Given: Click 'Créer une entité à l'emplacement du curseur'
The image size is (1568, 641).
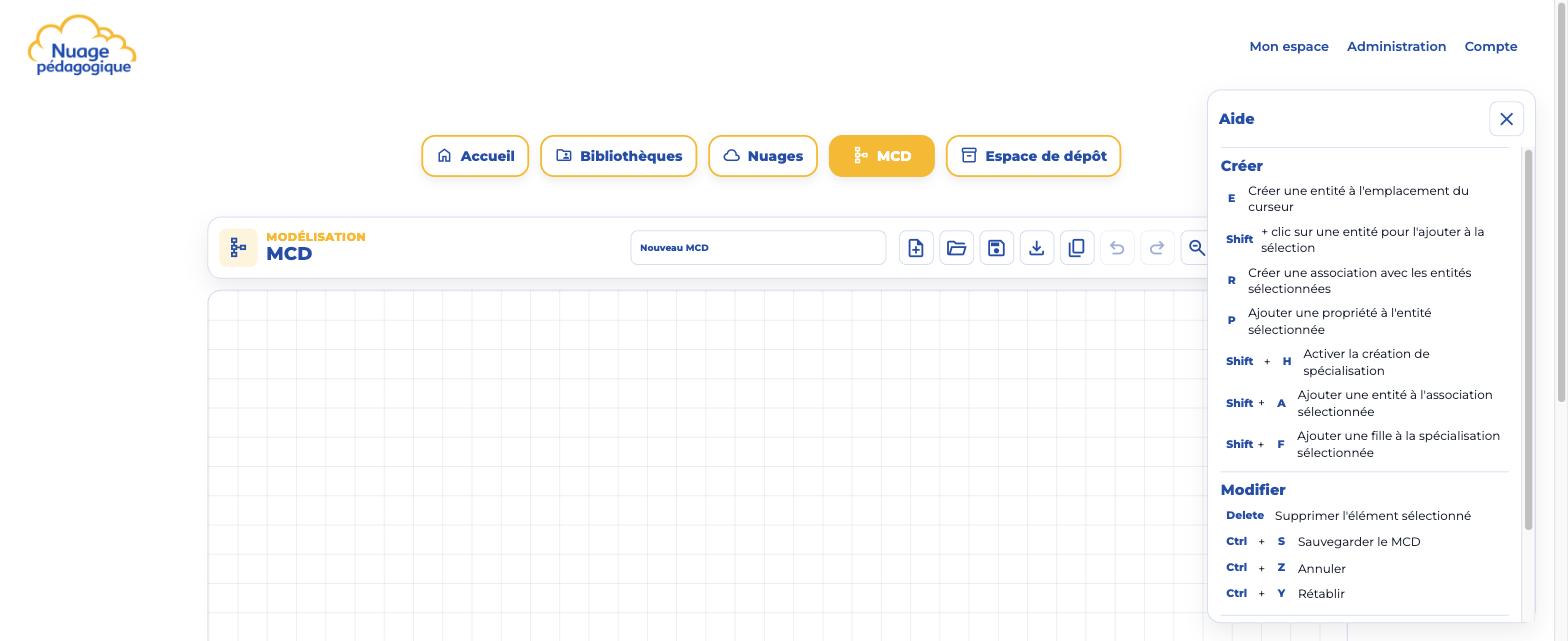Looking at the screenshot, I should pos(1358,199).
